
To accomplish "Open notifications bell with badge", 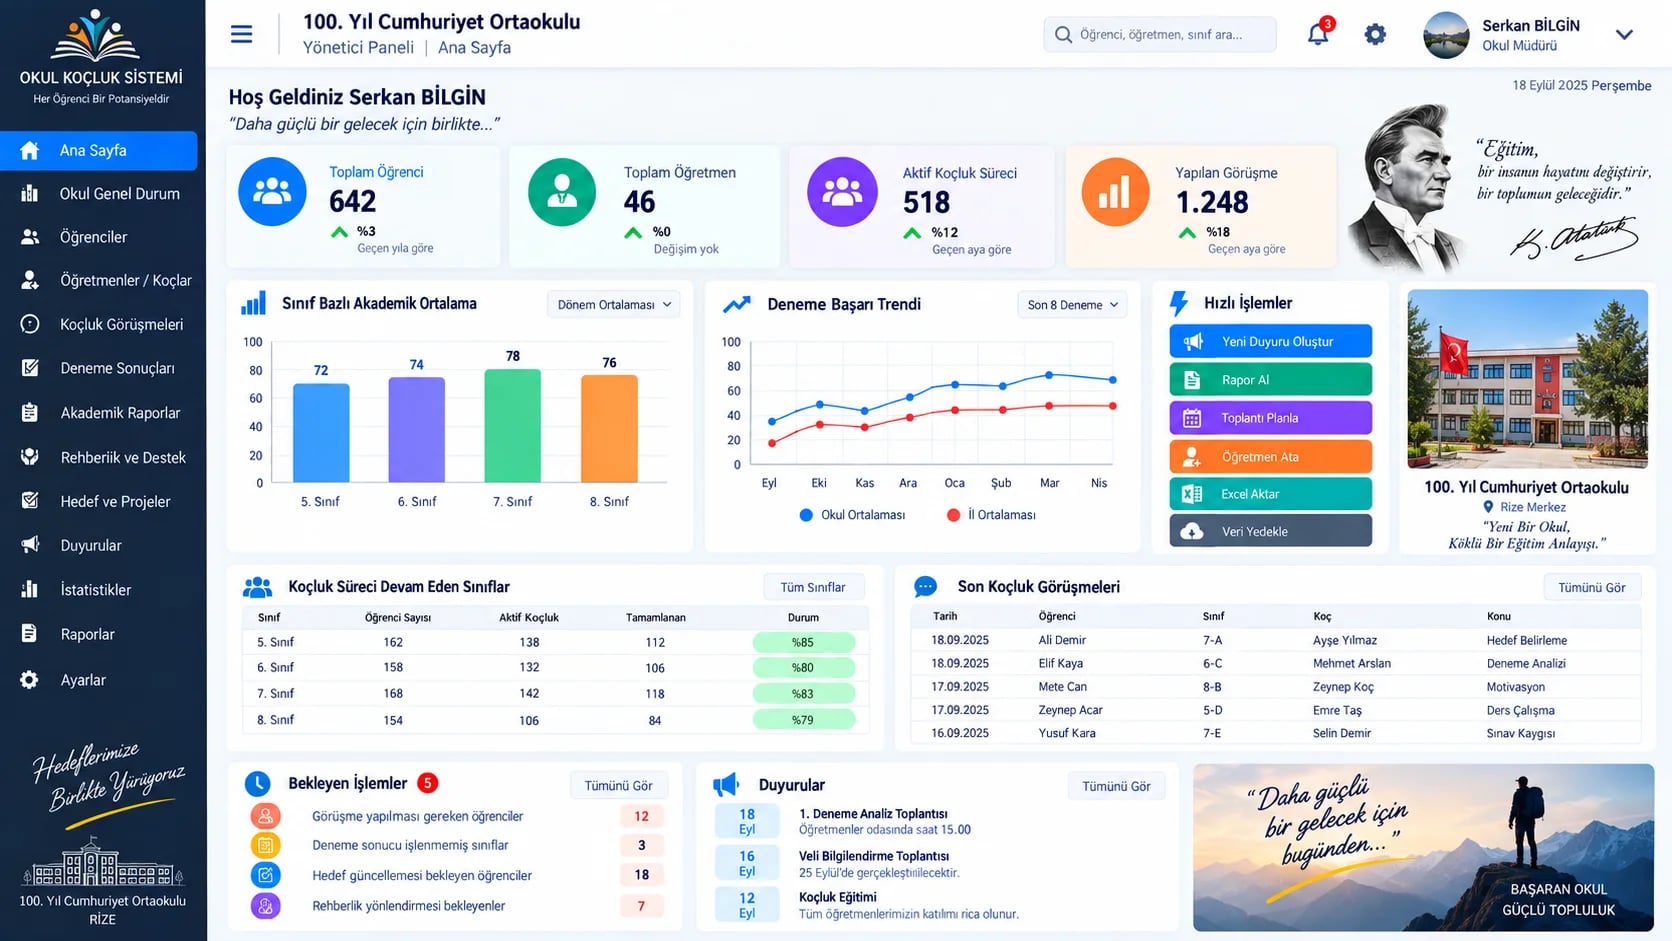I will click(x=1319, y=32).
